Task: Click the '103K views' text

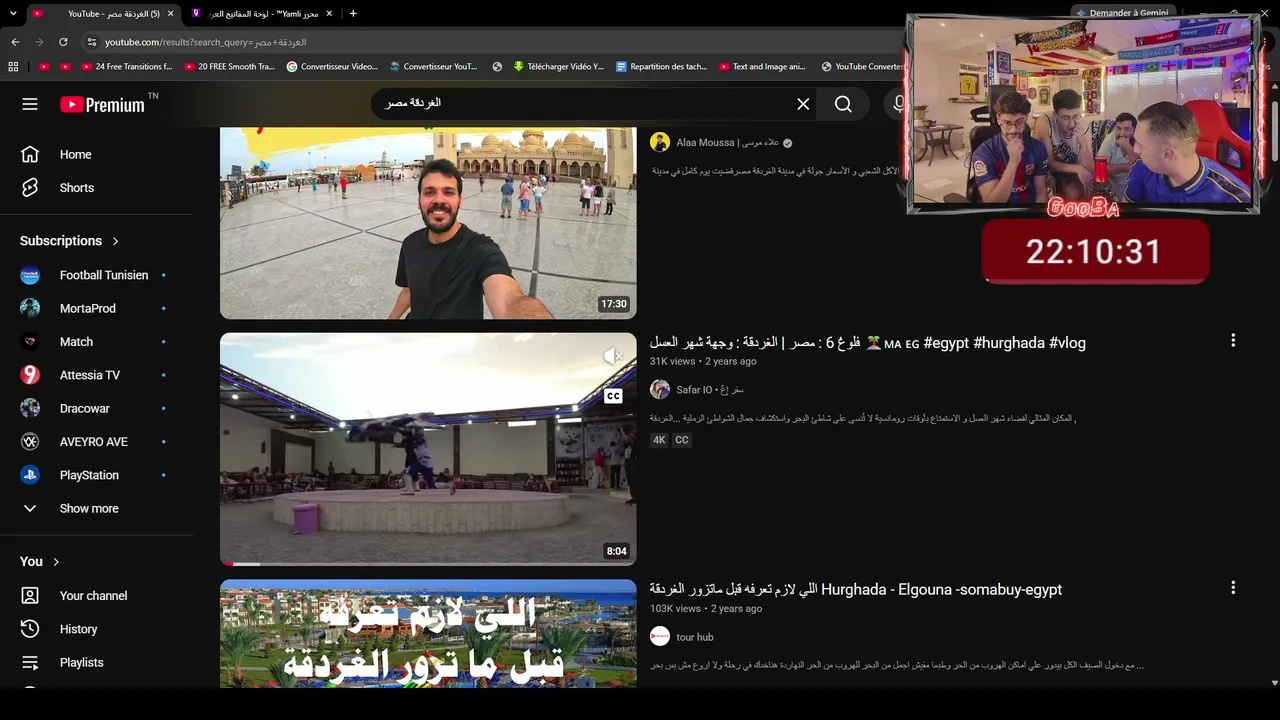Action: pos(675,609)
